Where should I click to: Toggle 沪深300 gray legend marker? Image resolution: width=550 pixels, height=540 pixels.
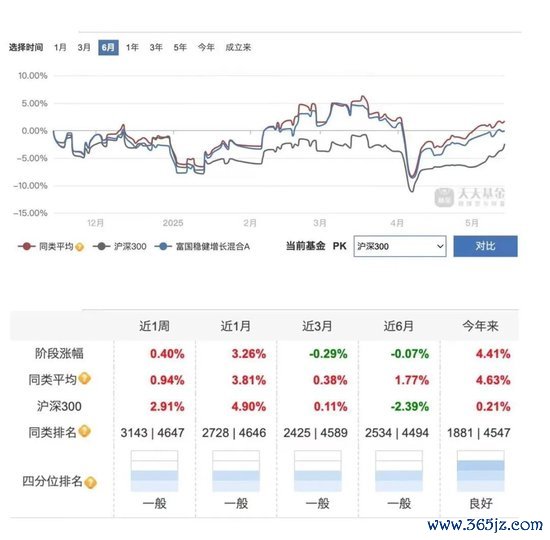101,246
